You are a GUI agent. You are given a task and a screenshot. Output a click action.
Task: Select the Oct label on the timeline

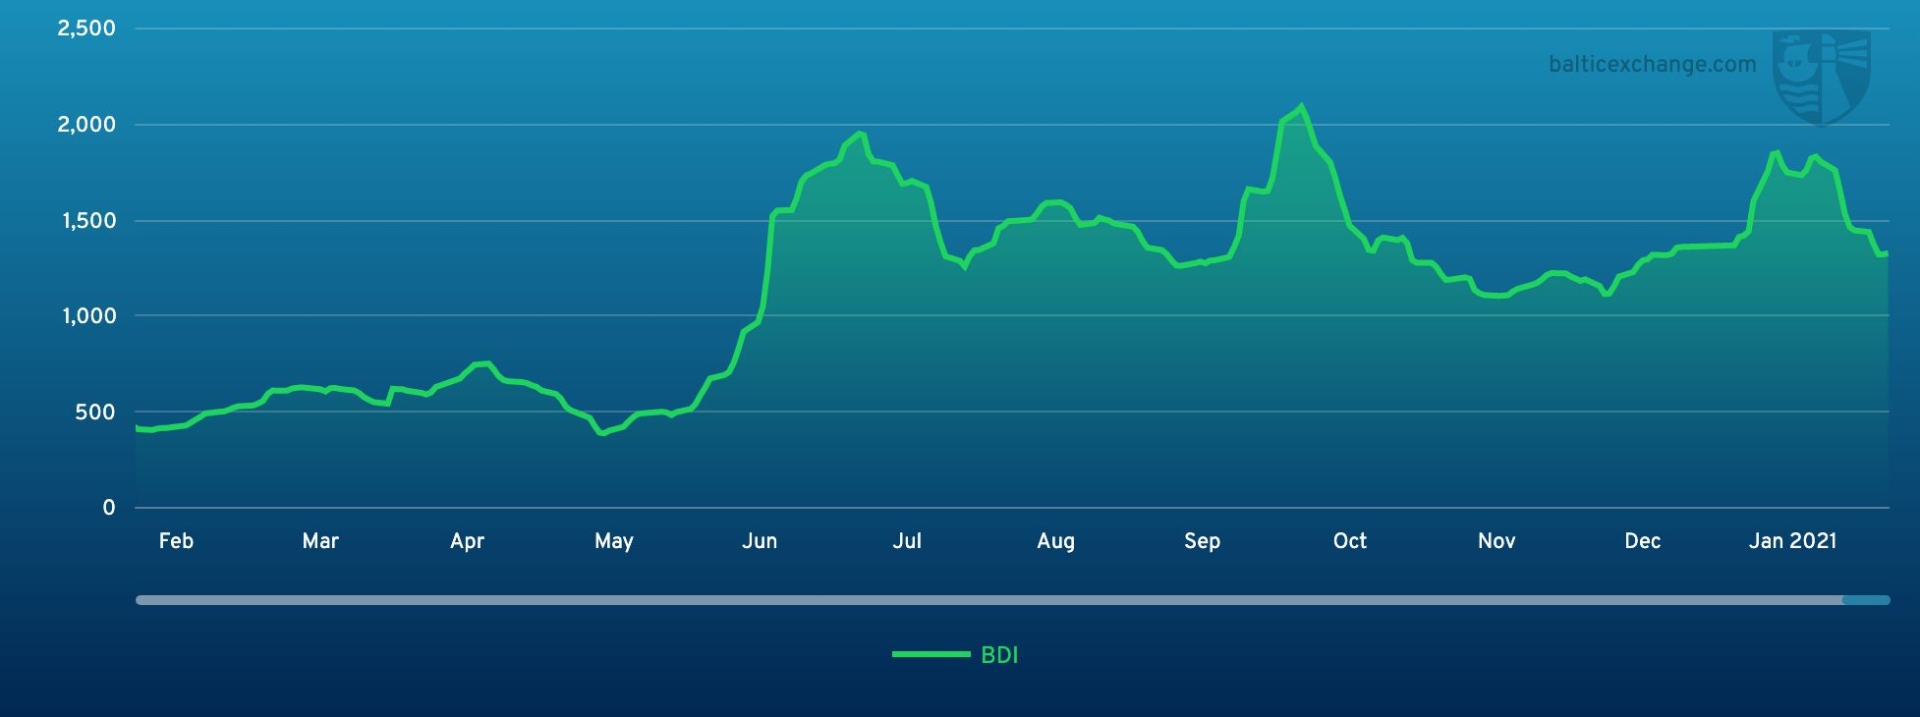[x=1349, y=541]
